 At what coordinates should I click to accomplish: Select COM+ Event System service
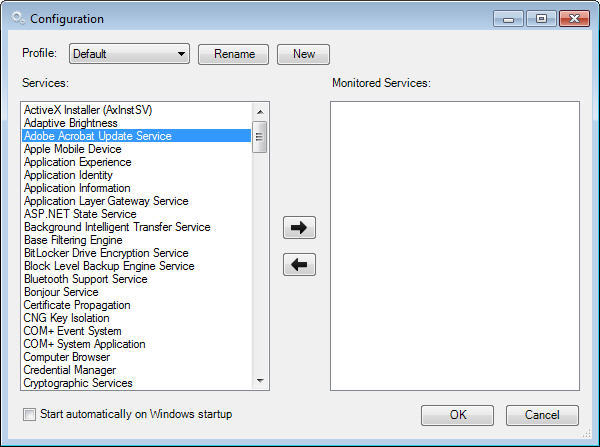[136, 331]
